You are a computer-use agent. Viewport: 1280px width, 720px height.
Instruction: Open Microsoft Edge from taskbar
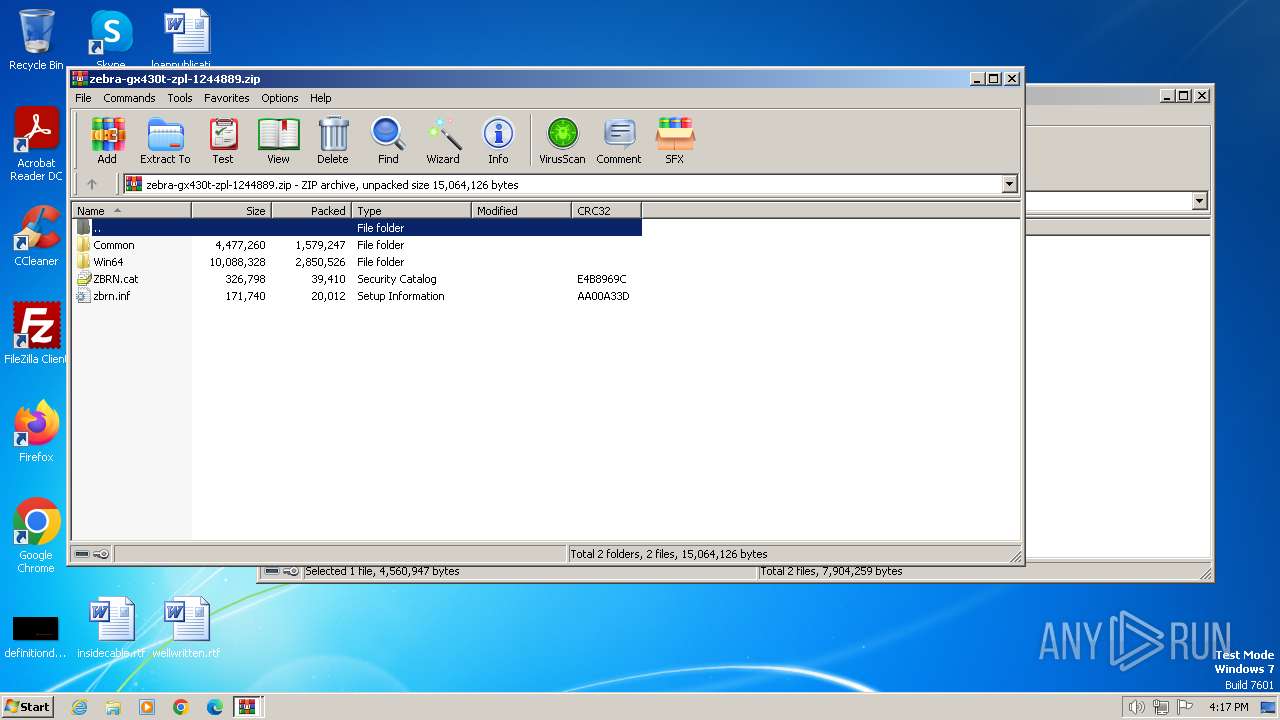pos(214,707)
